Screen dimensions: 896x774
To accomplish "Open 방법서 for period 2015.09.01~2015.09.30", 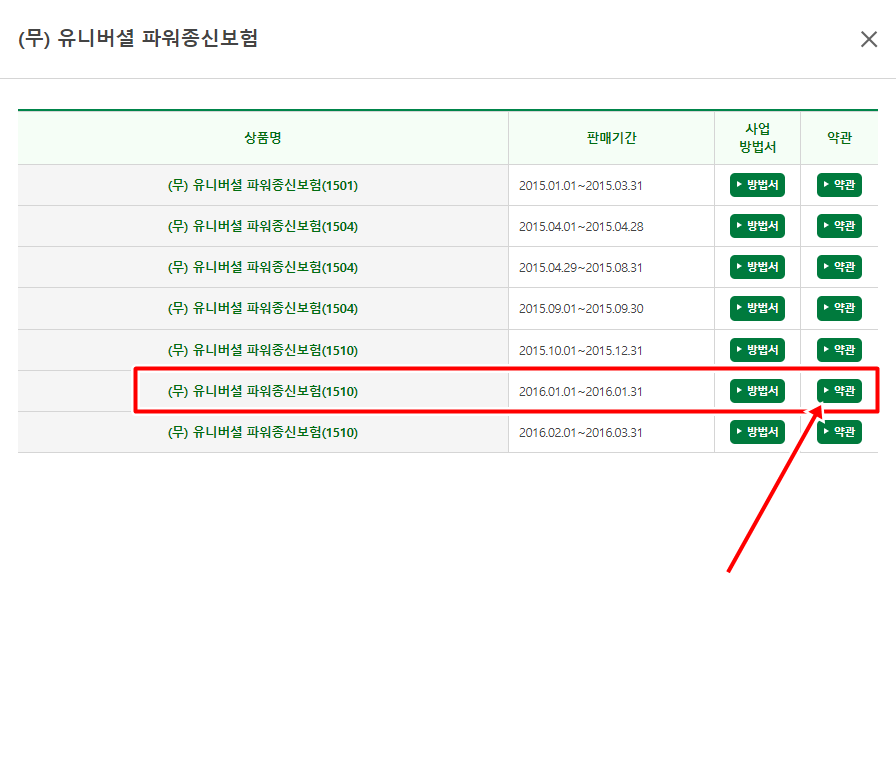I will click(x=757, y=308).
